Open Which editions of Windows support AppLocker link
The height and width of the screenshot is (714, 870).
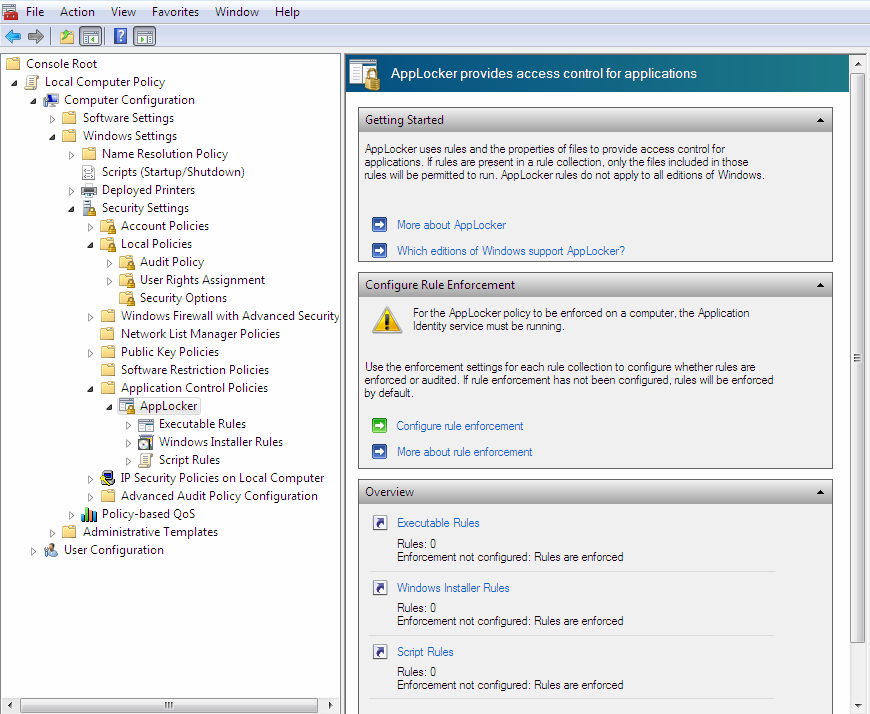tap(510, 251)
